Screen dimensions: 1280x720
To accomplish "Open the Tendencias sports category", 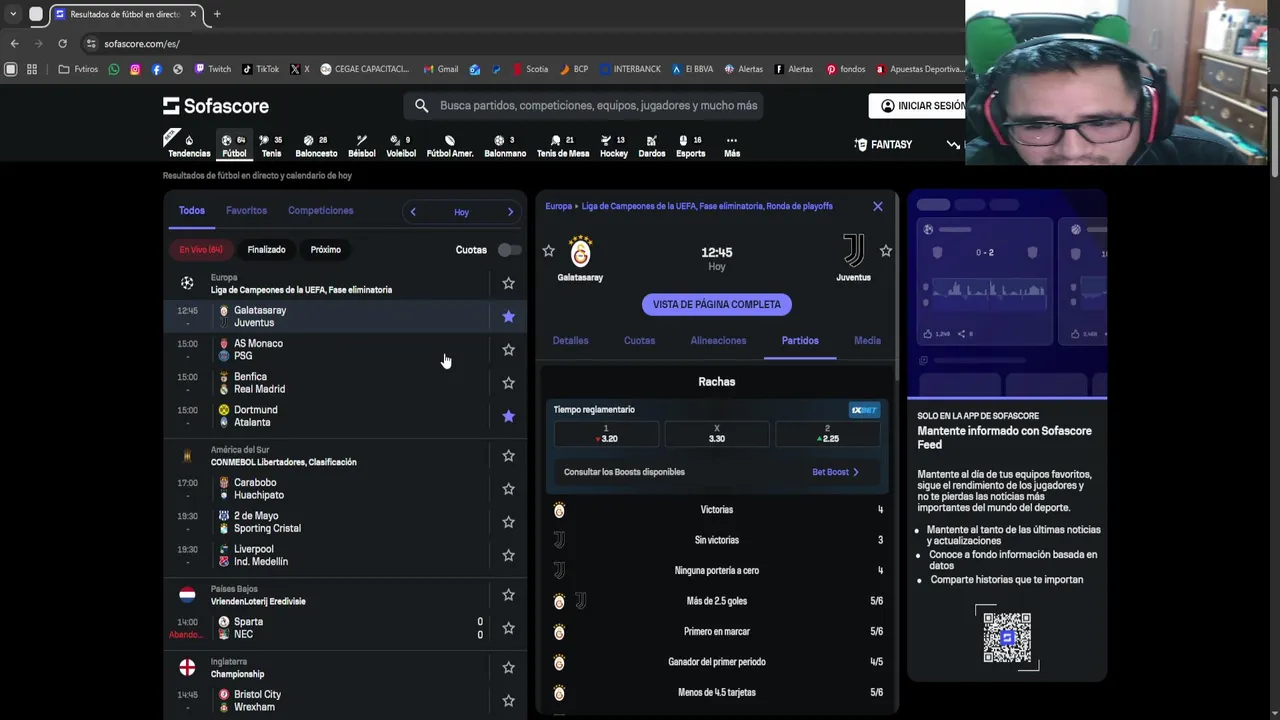I will [189, 145].
